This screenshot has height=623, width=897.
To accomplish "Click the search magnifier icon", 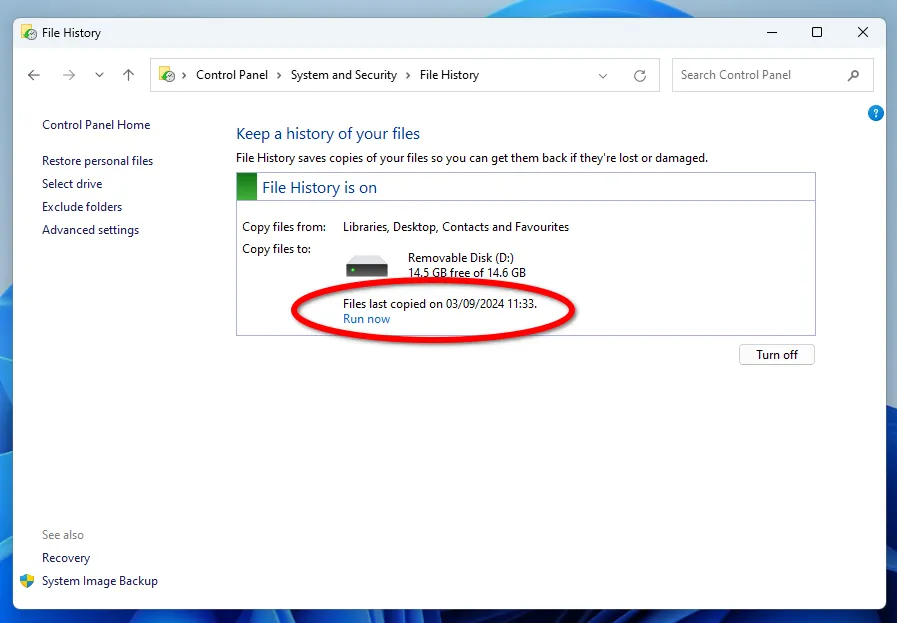I will point(853,75).
